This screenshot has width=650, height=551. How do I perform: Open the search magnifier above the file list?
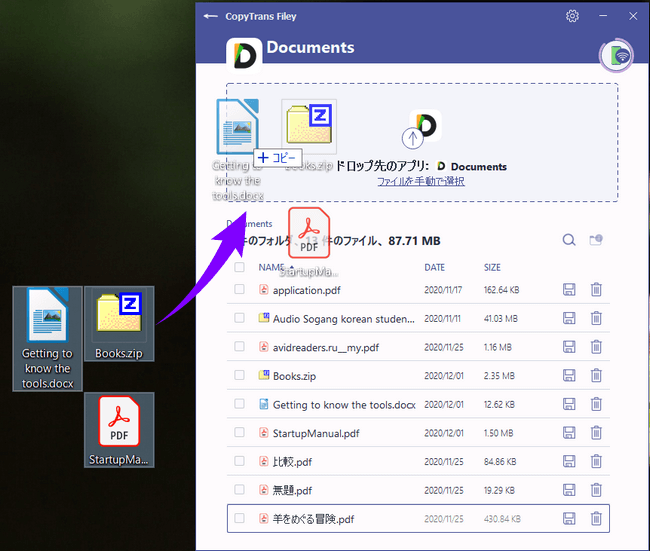[569, 240]
